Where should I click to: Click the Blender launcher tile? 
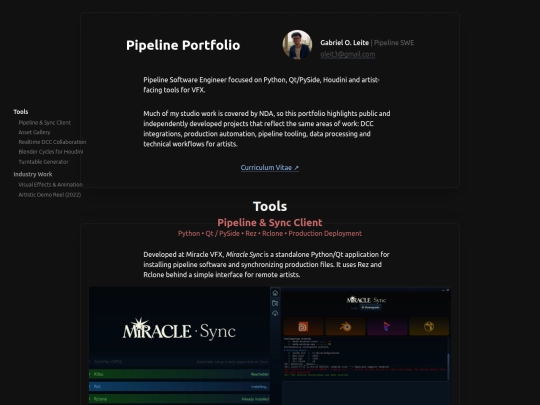pyautogui.click(x=345, y=326)
